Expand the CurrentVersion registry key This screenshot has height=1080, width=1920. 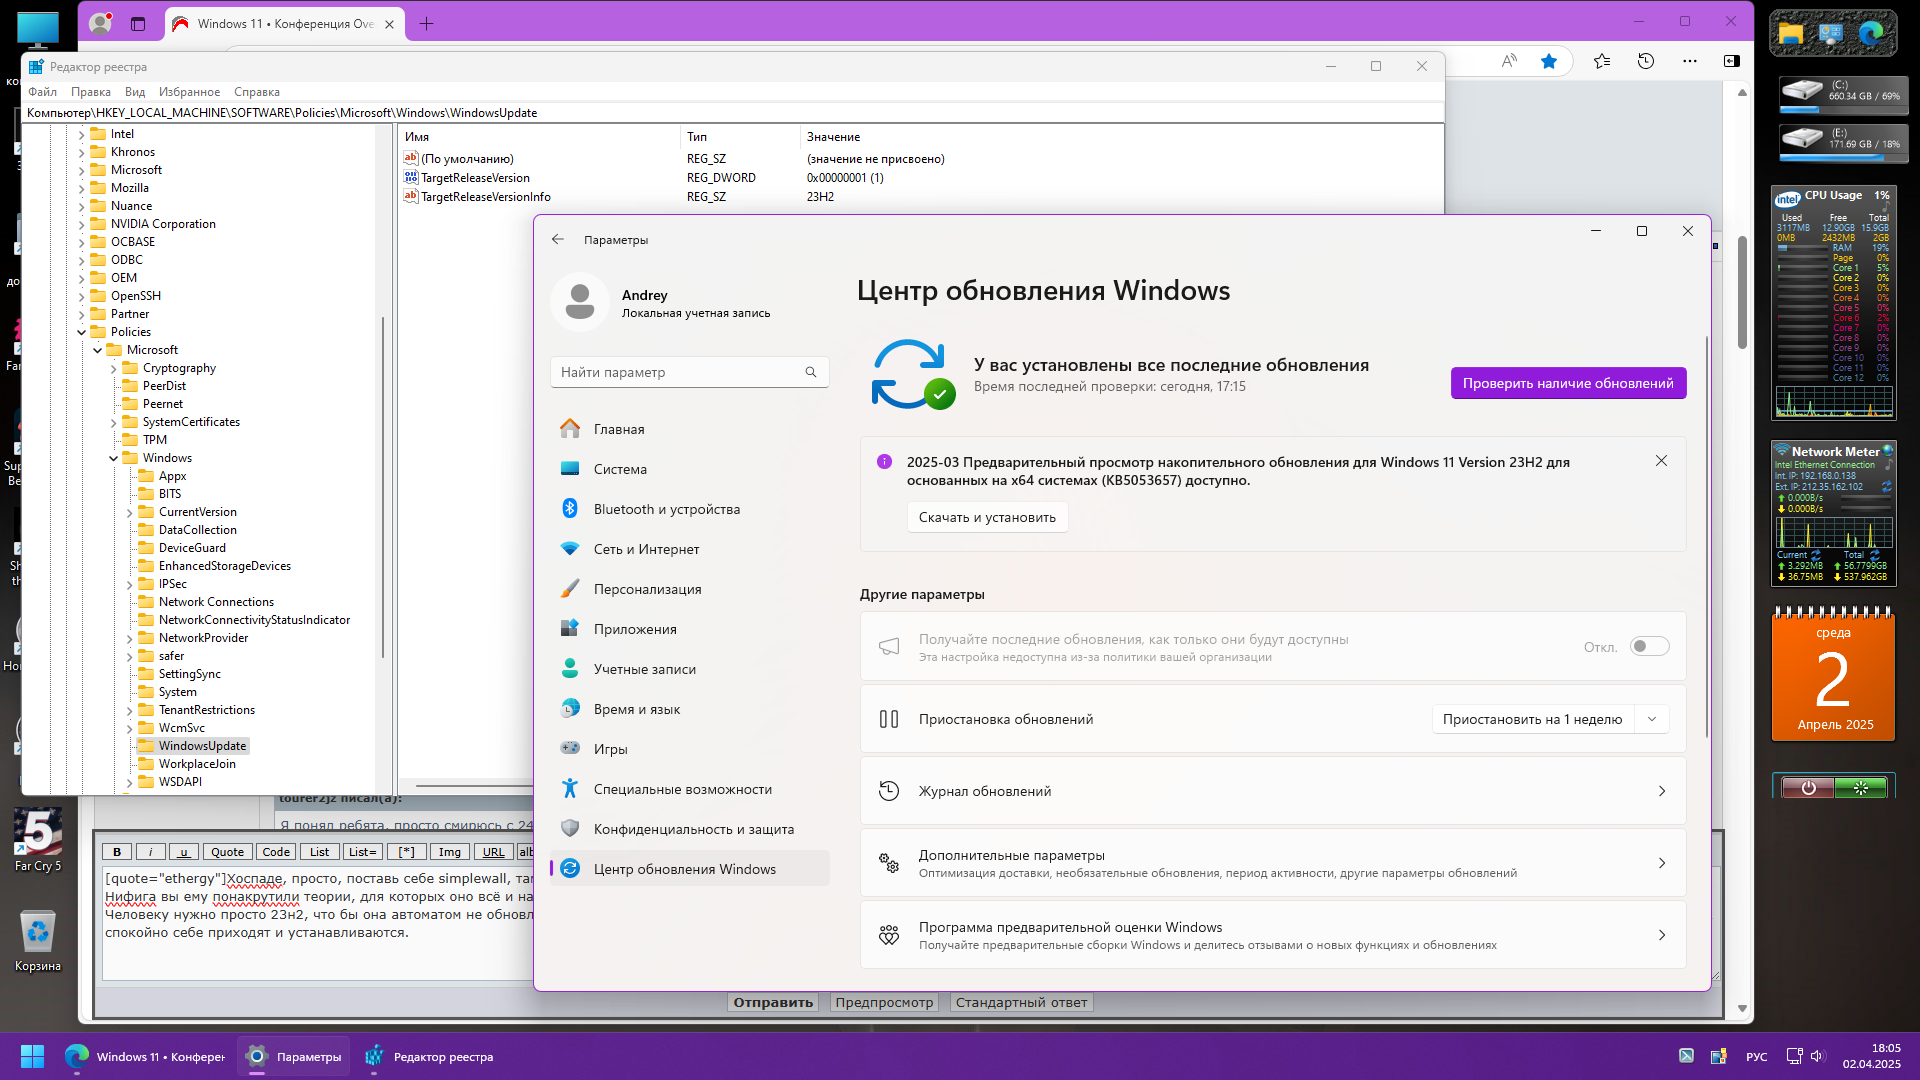click(x=130, y=512)
